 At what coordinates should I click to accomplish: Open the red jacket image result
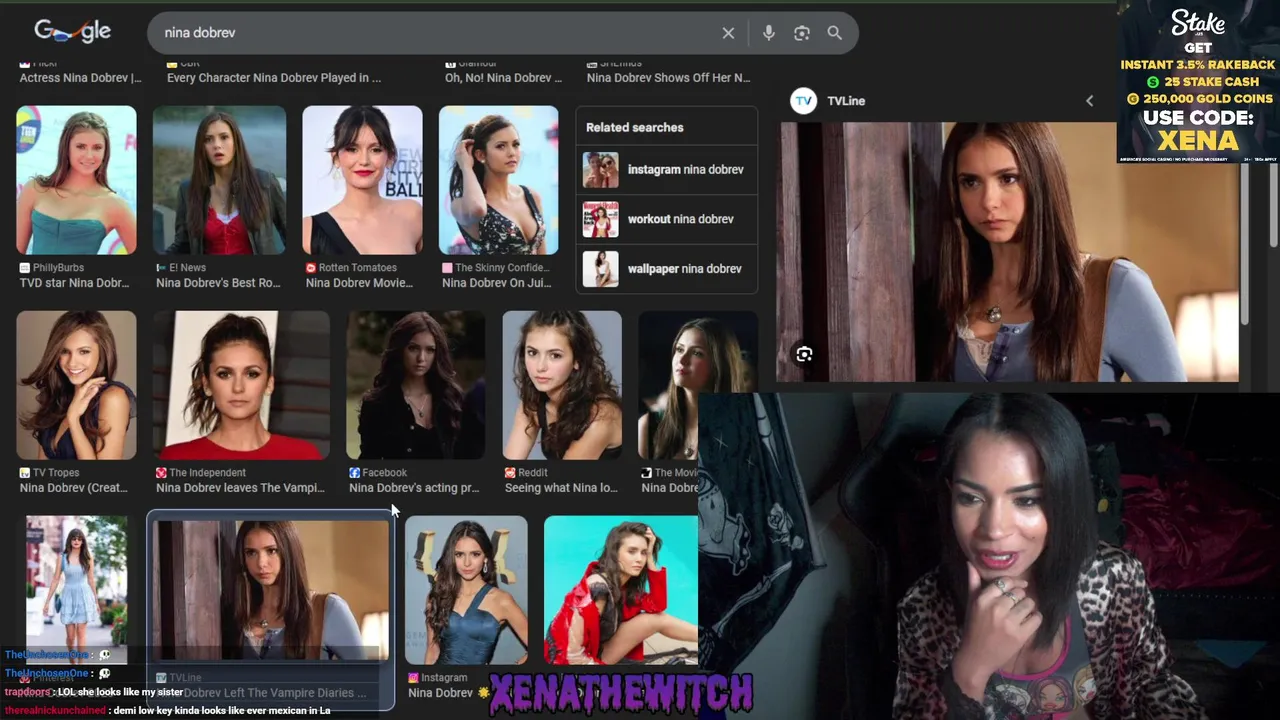[x=621, y=590]
